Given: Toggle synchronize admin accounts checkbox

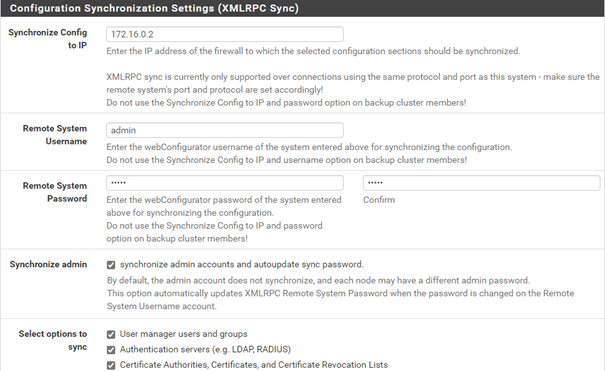Looking at the screenshot, I should pos(111,265).
